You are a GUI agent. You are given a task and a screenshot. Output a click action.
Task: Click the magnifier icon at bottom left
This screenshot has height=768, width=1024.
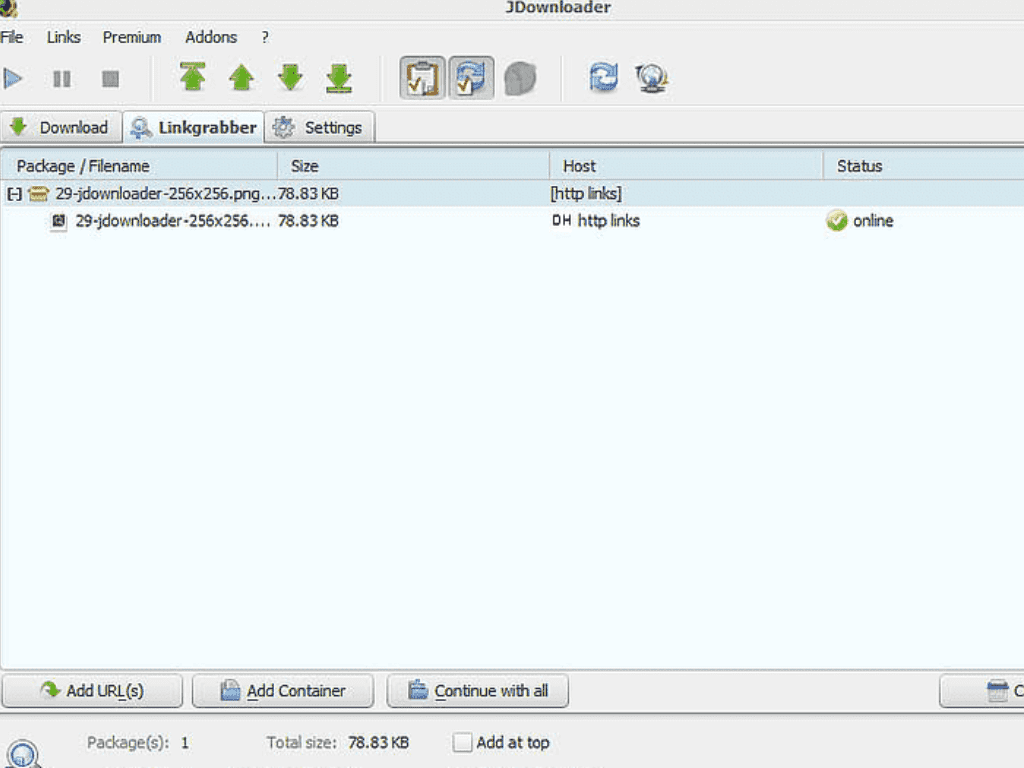pyautogui.click(x=24, y=754)
